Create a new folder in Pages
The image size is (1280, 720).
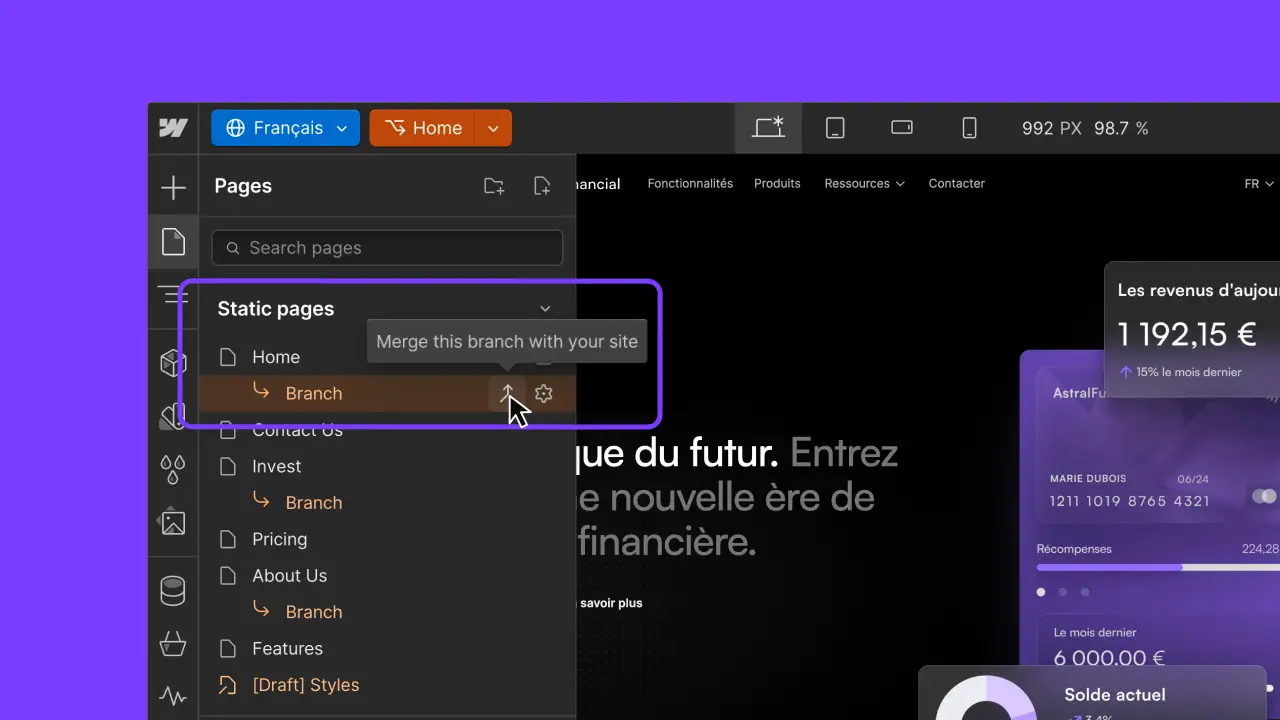pos(493,185)
